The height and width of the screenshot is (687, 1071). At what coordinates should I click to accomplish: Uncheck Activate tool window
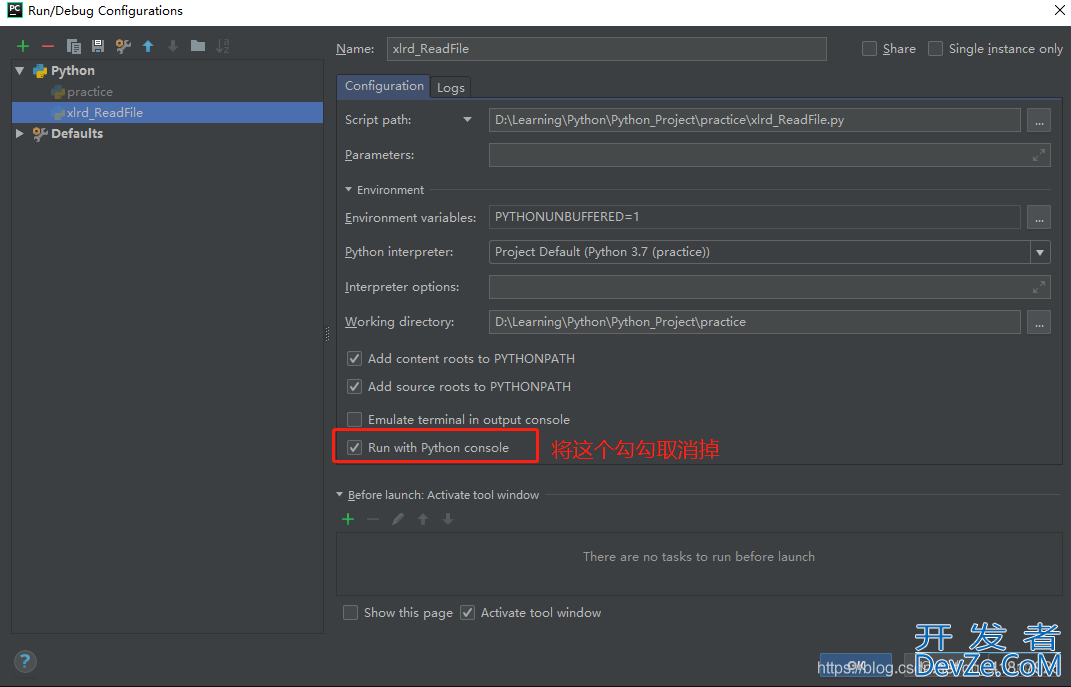(467, 613)
